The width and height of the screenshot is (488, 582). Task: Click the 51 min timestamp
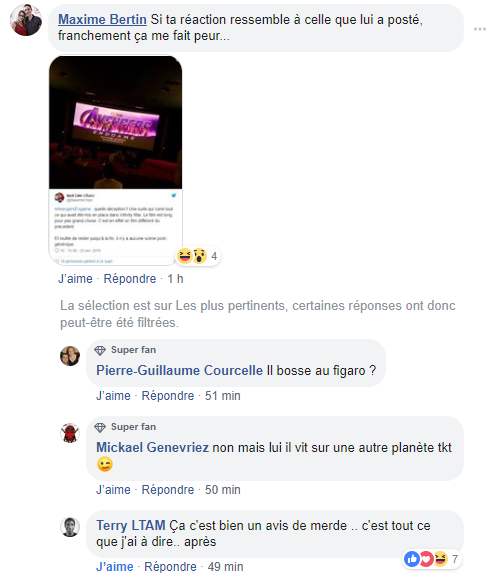tap(223, 396)
